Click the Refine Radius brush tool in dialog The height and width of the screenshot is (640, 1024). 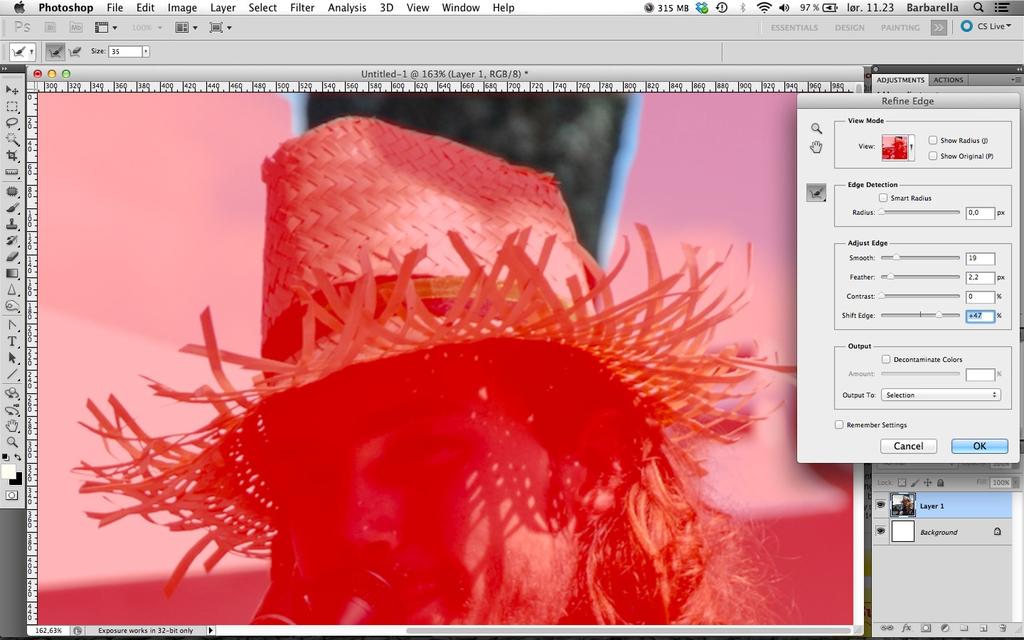(x=816, y=193)
